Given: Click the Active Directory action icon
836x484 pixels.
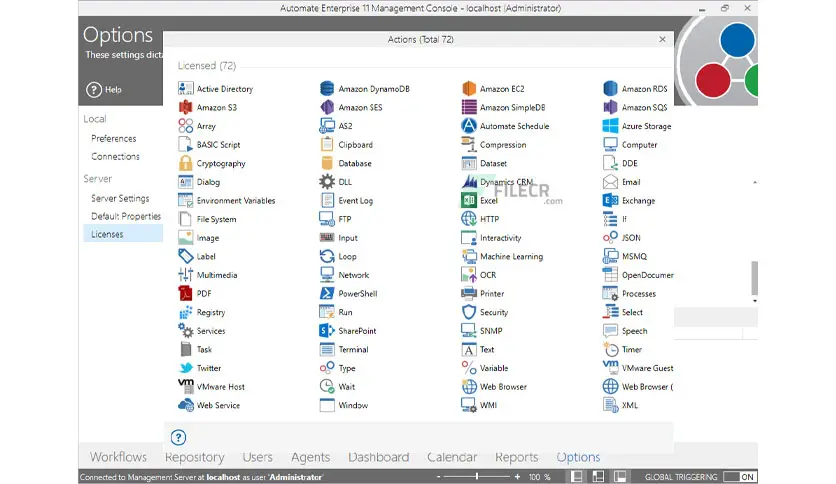Looking at the screenshot, I should click(186, 88).
